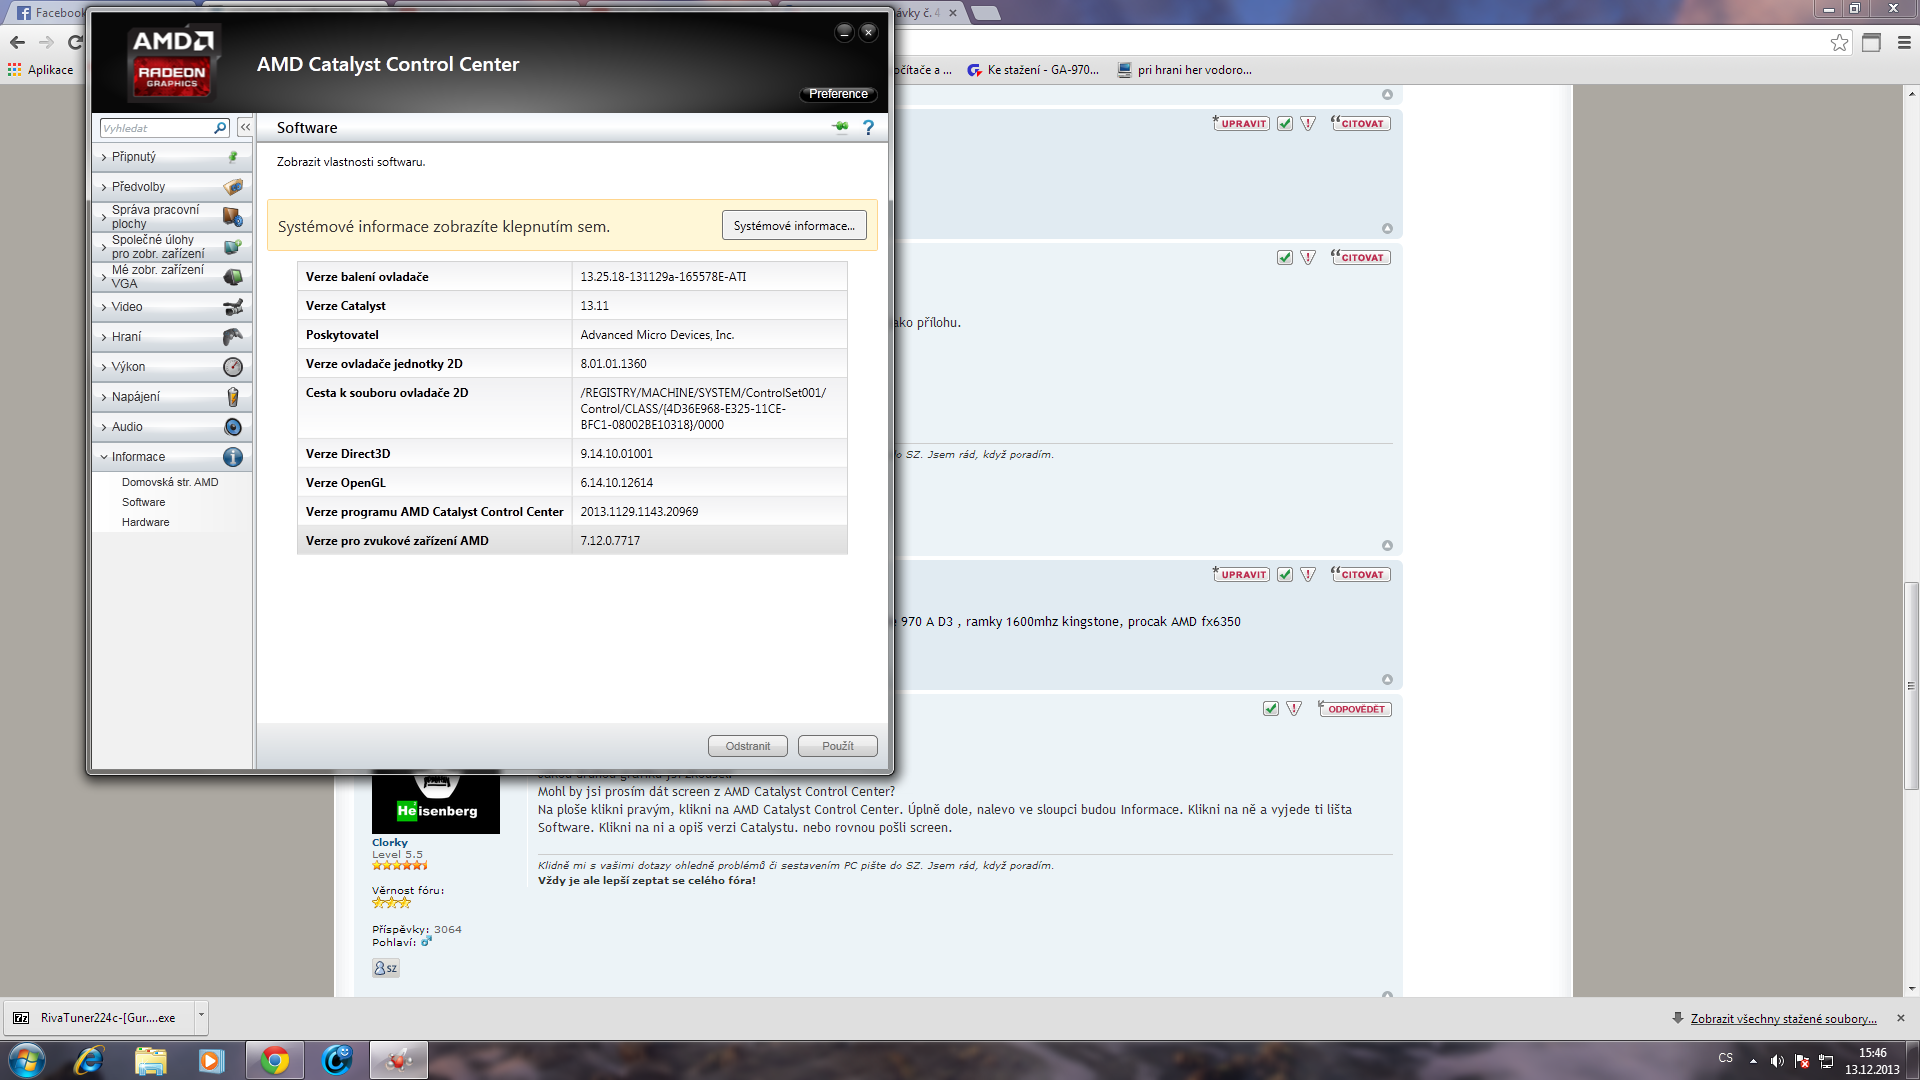Click the Výkon gauge icon

pyautogui.click(x=233, y=367)
